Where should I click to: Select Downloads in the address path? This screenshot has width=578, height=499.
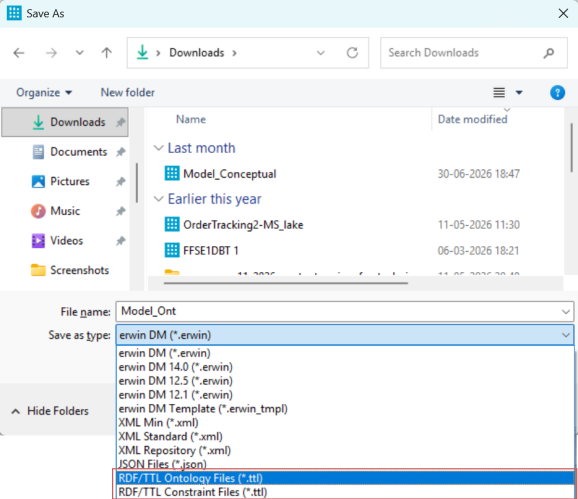click(196, 53)
